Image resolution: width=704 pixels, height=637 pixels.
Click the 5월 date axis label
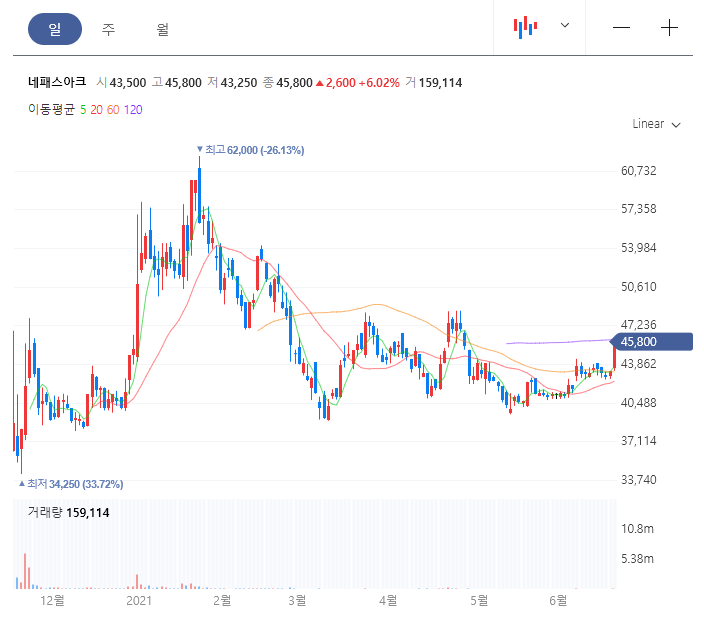pos(479,601)
